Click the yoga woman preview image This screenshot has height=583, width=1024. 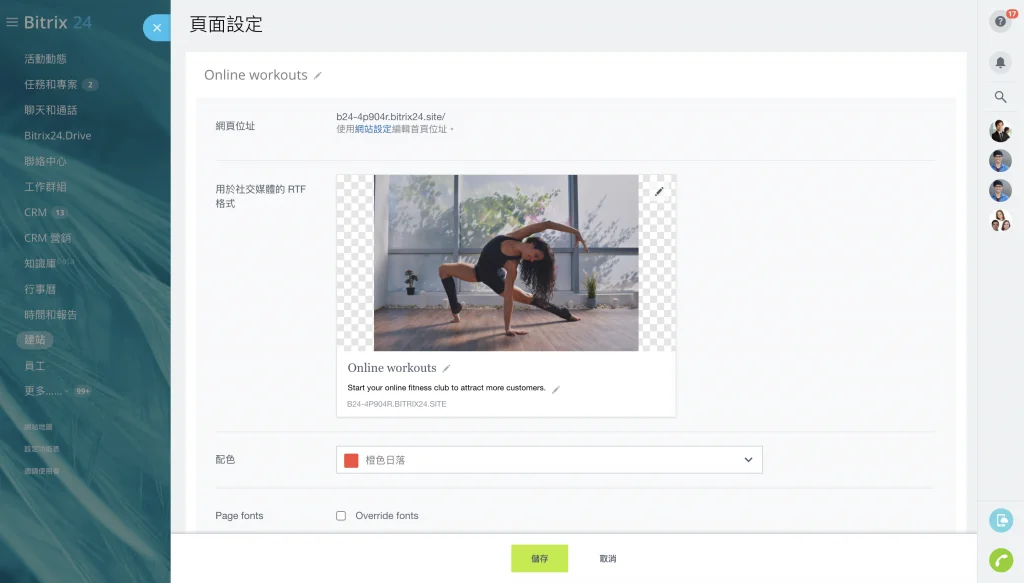click(506, 263)
